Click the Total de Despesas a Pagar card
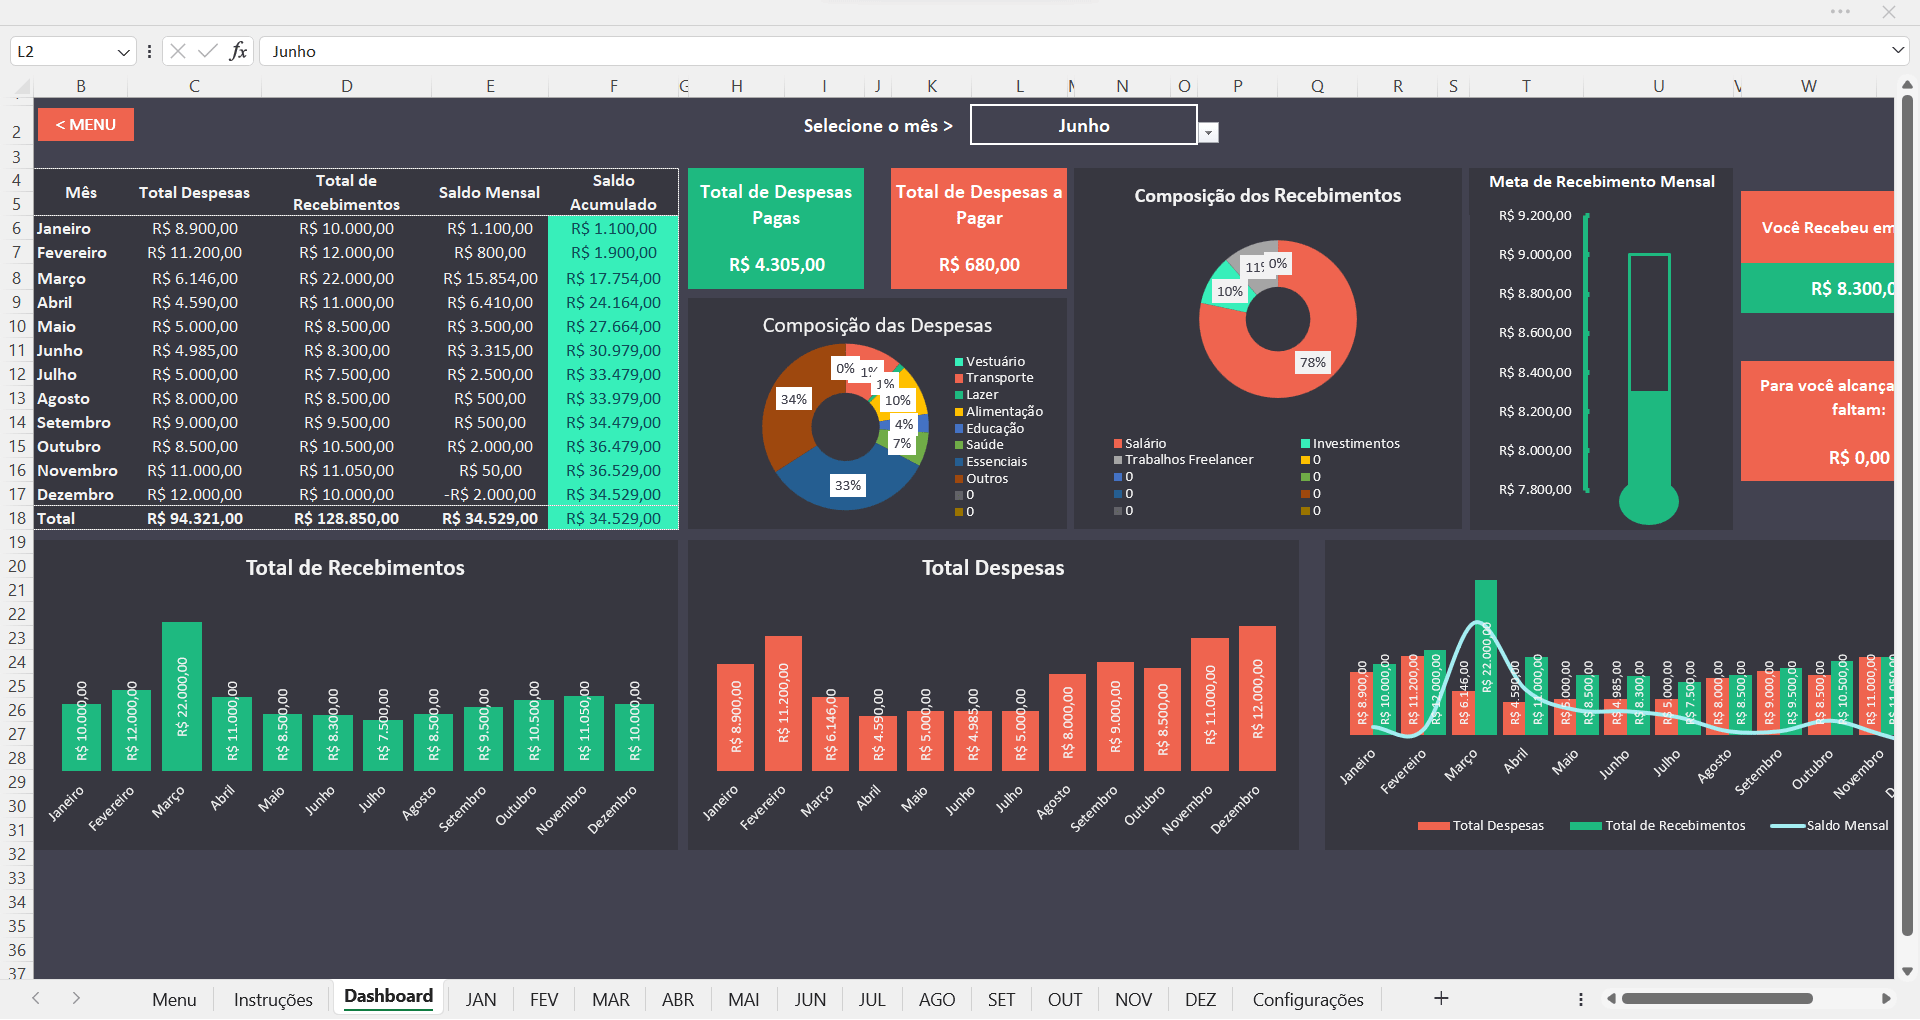 point(979,228)
